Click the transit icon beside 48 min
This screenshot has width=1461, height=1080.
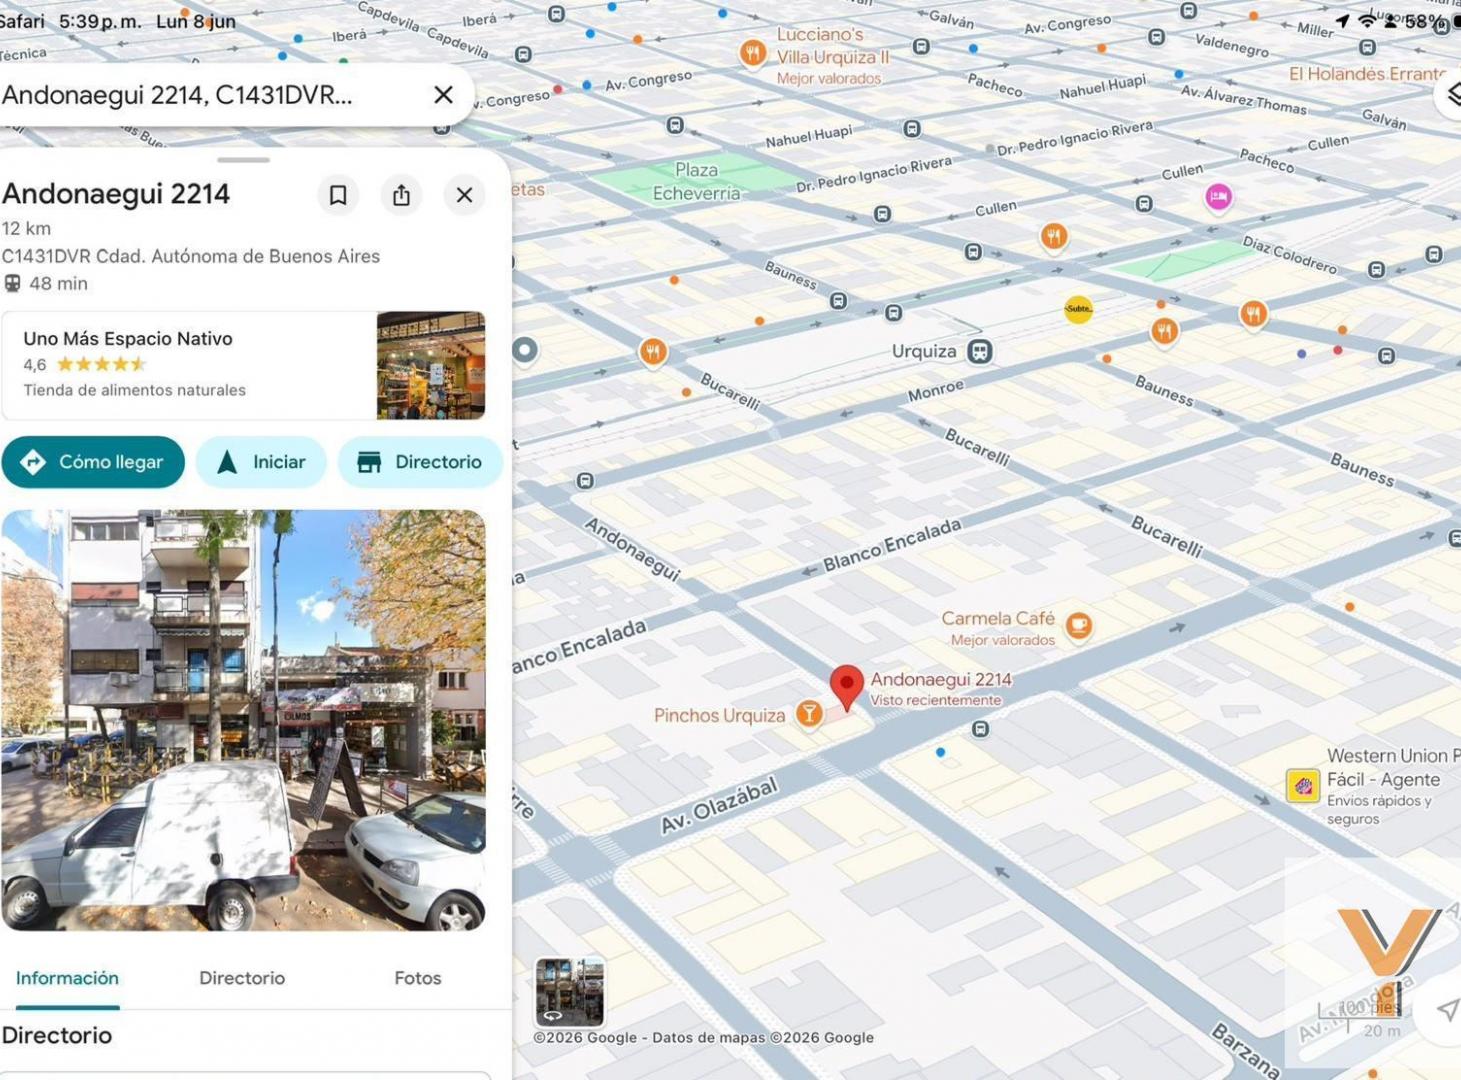(x=12, y=284)
